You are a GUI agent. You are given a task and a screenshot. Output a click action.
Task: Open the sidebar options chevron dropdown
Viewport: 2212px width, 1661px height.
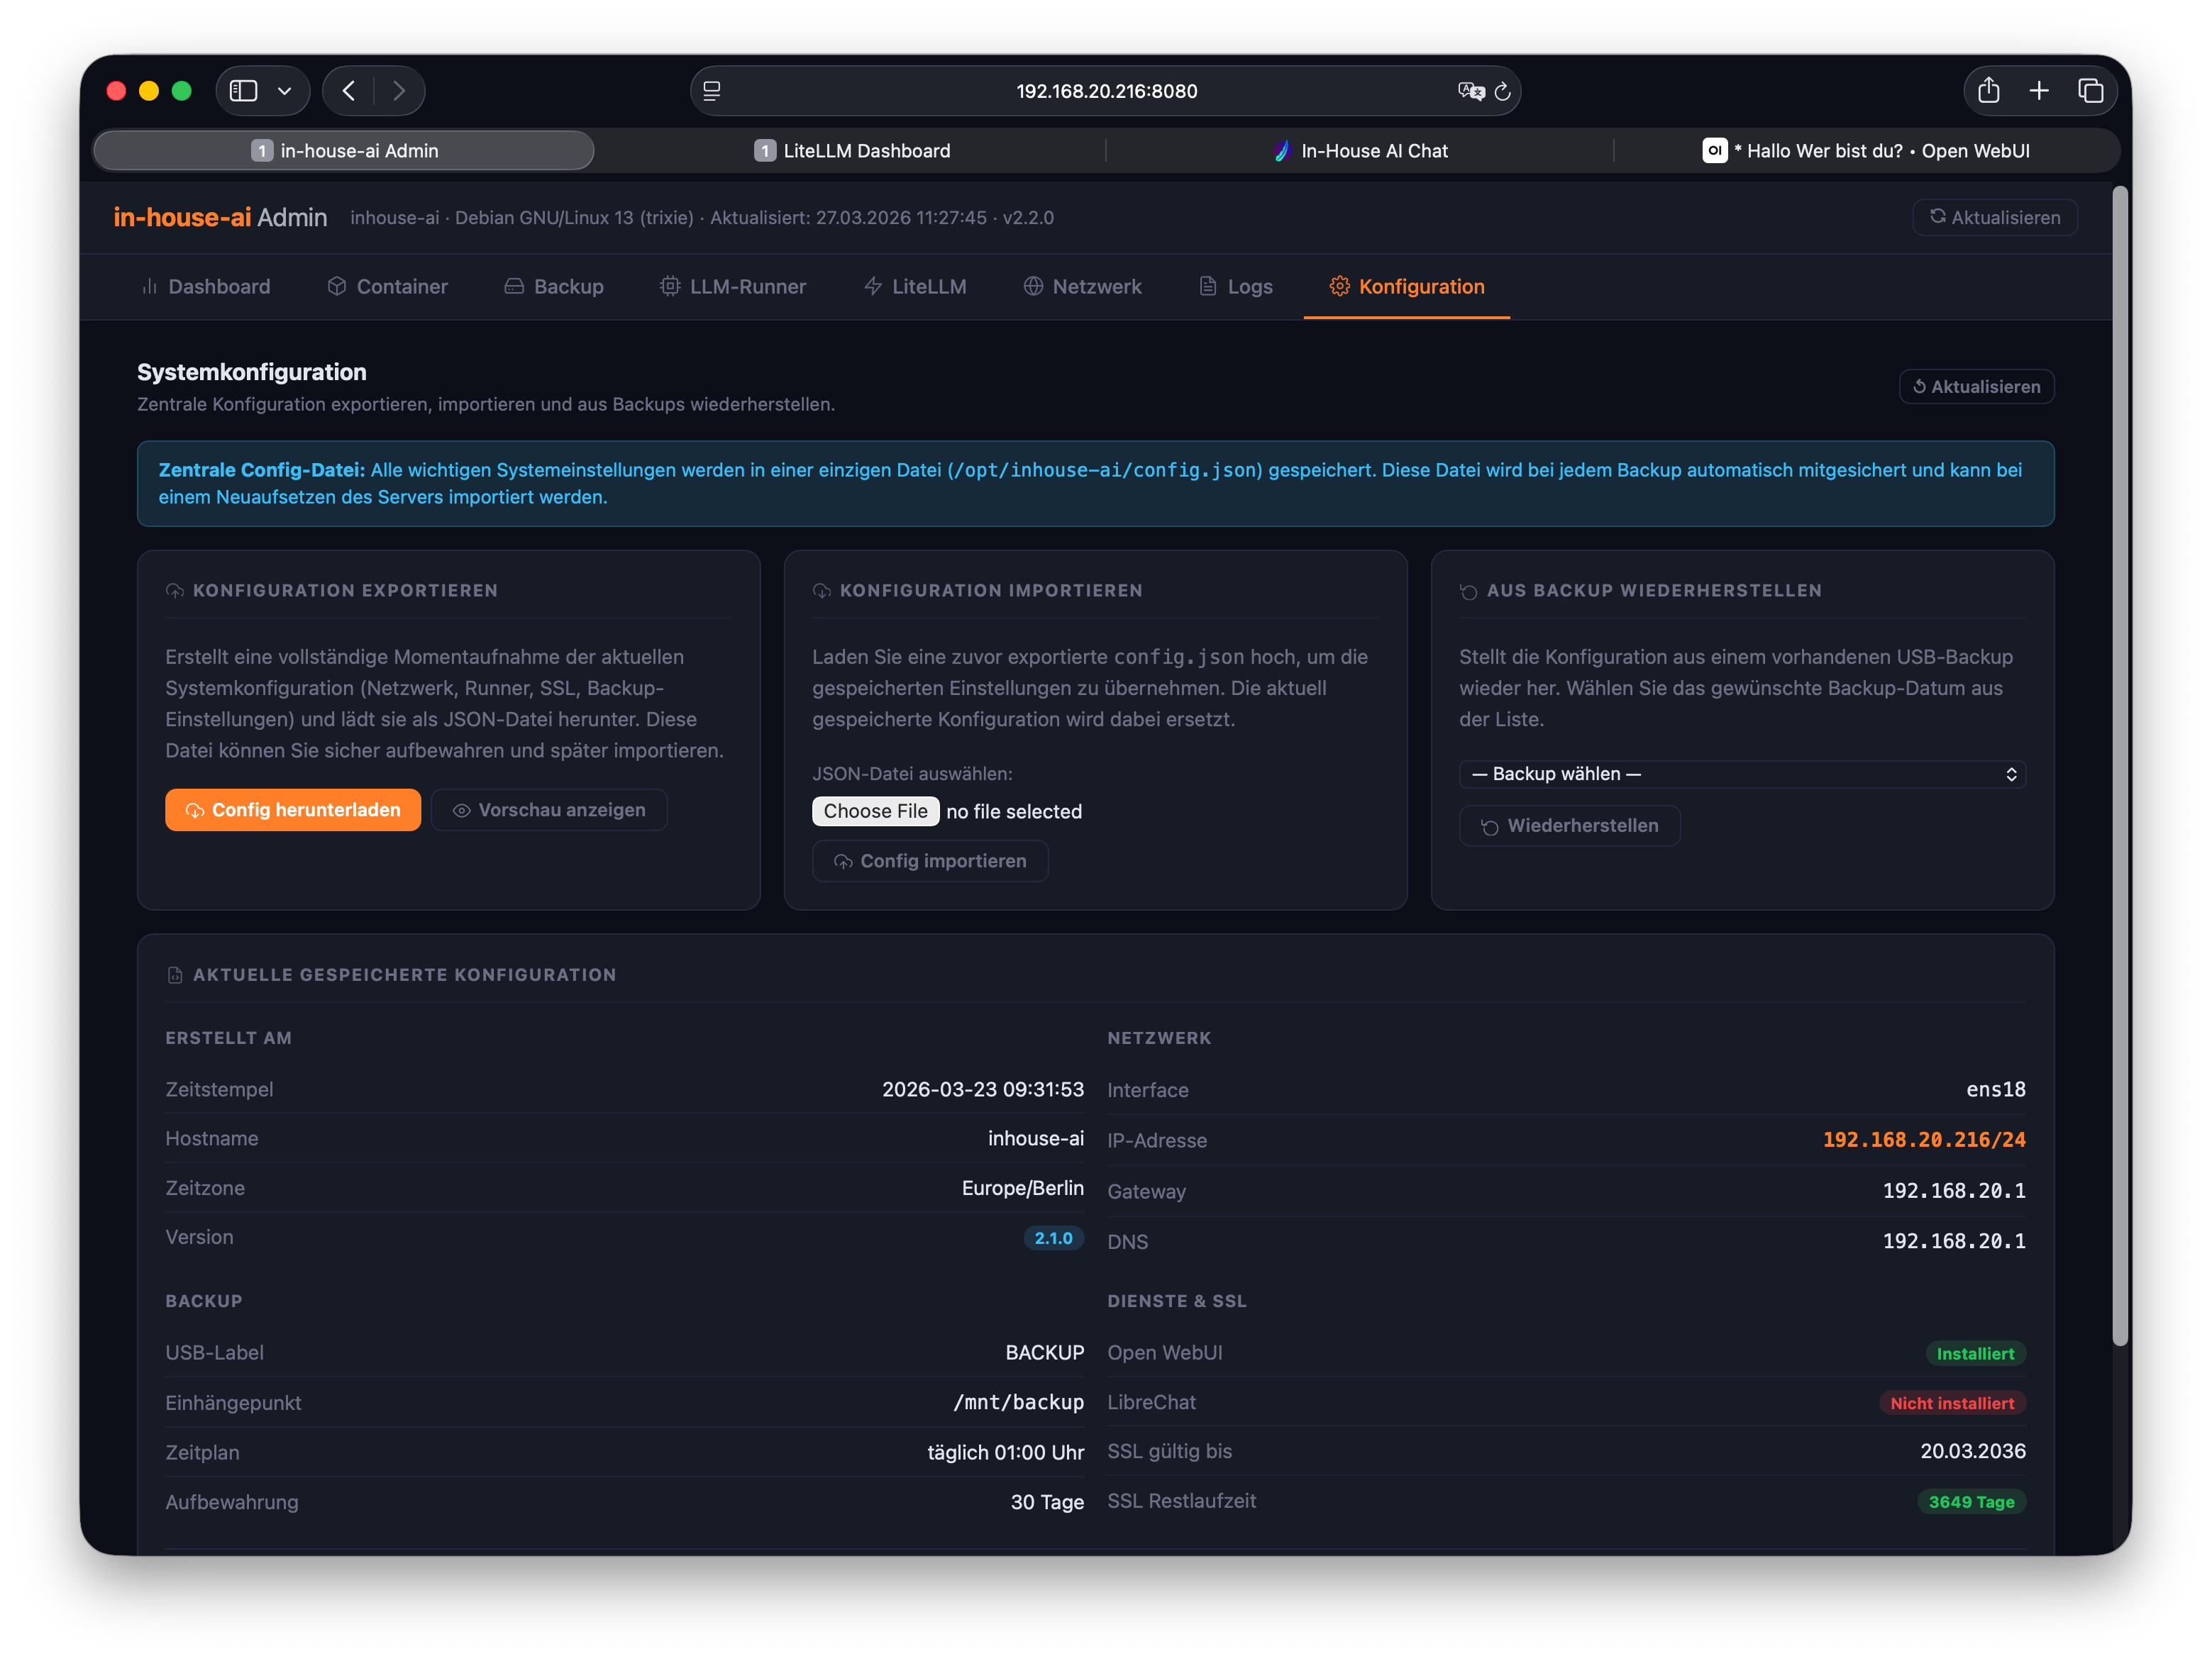[x=285, y=91]
